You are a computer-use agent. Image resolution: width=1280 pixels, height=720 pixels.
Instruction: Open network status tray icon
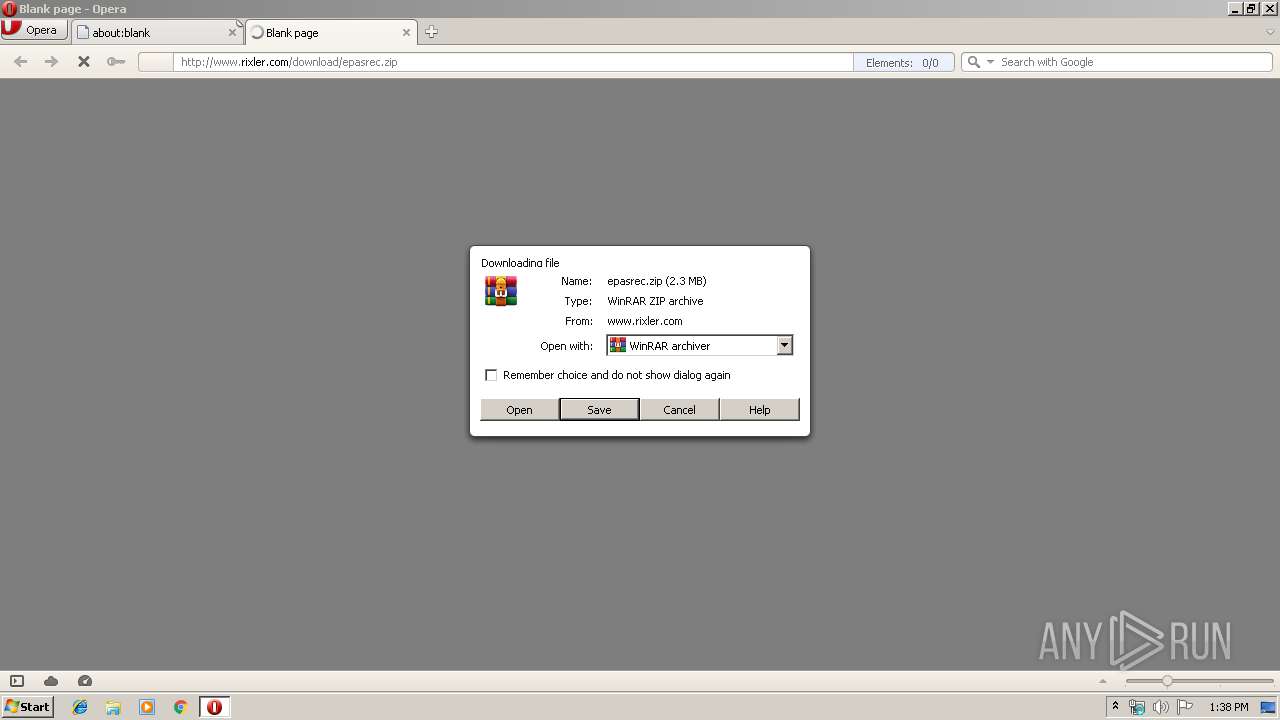click(1137, 707)
